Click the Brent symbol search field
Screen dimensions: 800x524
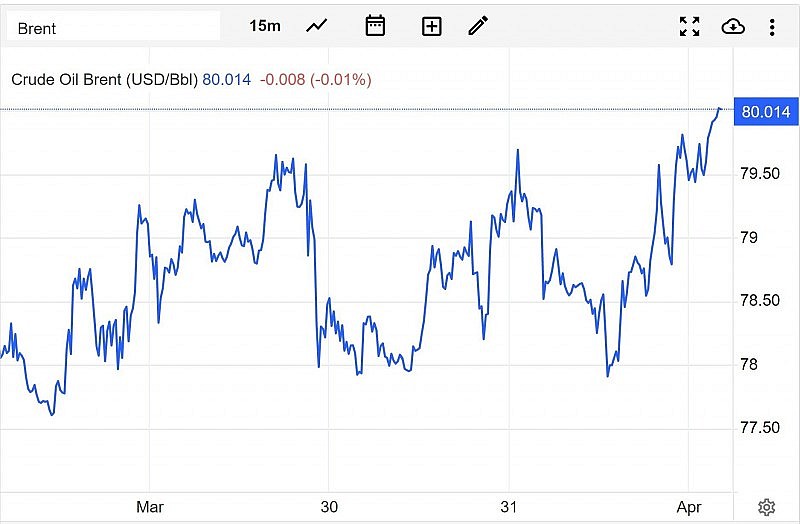[x=113, y=27]
